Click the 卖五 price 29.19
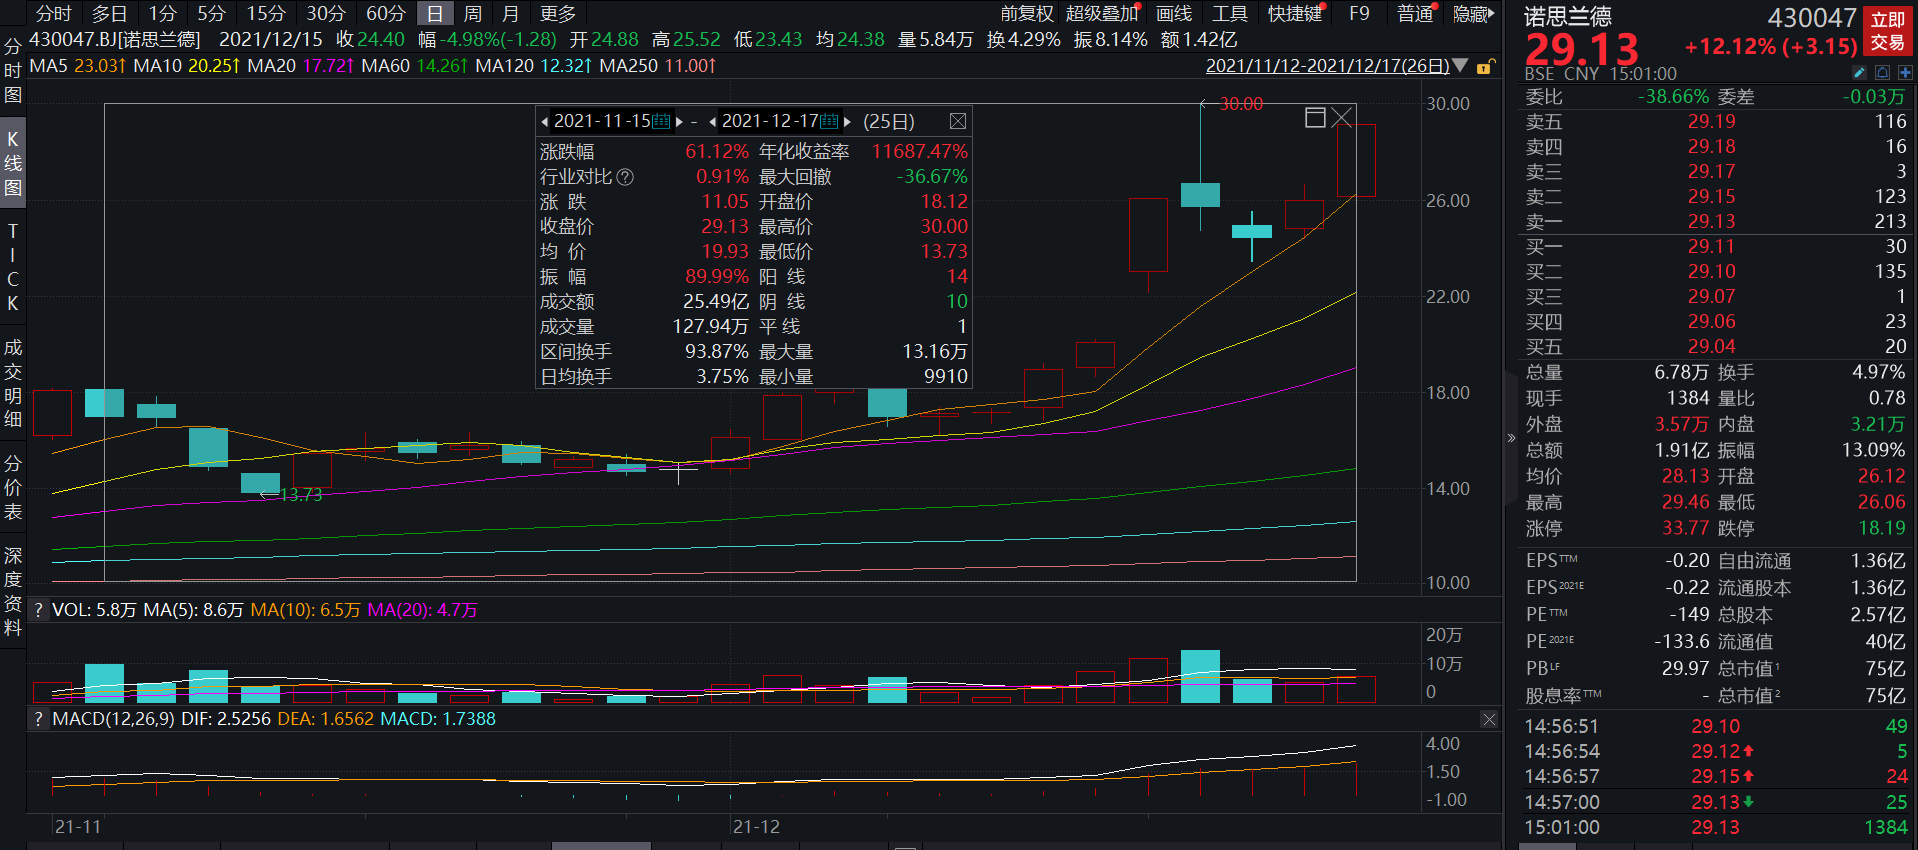 pyautogui.click(x=1711, y=121)
